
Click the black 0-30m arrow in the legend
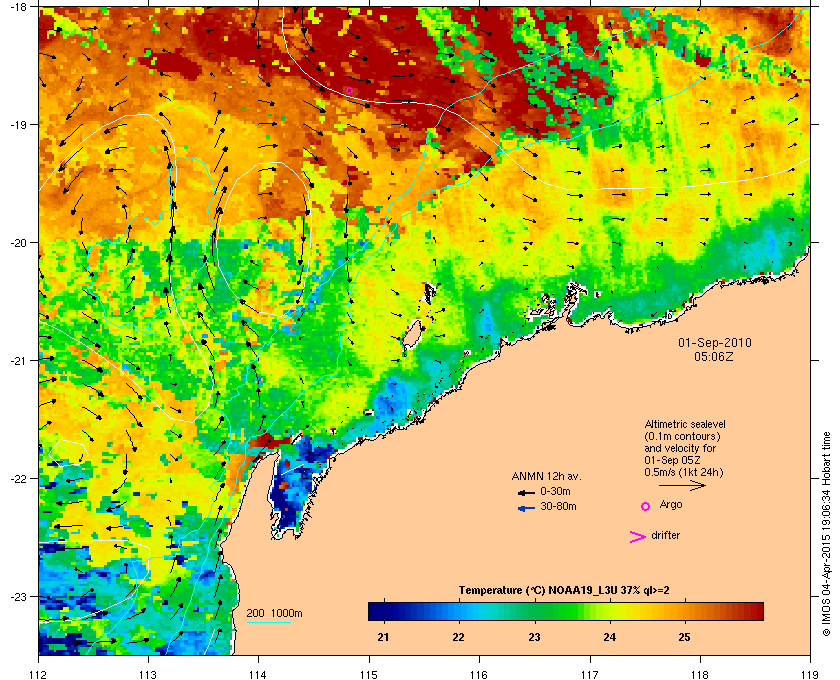(527, 492)
